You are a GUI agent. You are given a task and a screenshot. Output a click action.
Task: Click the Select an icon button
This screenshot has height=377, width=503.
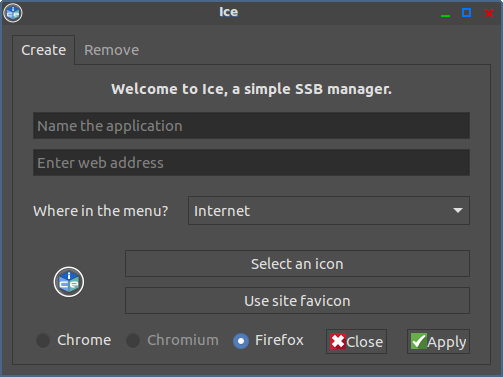(x=297, y=264)
